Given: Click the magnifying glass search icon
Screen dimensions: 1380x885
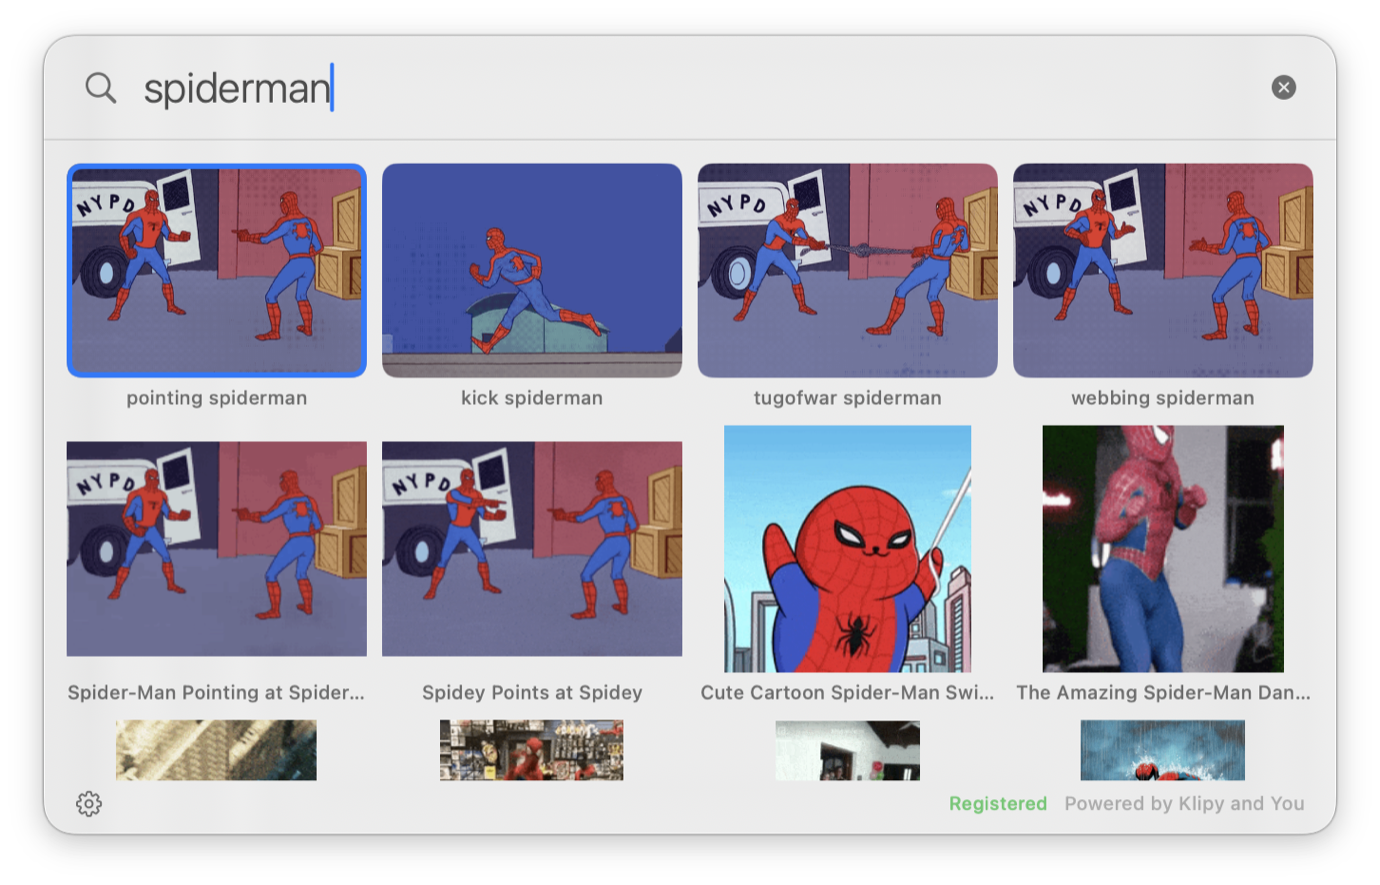Looking at the screenshot, I should click(x=100, y=88).
